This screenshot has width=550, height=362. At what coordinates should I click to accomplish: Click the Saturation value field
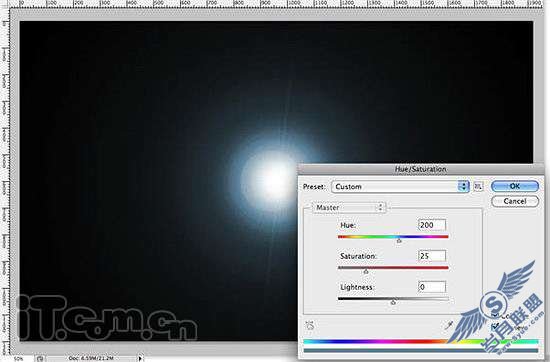432,256
